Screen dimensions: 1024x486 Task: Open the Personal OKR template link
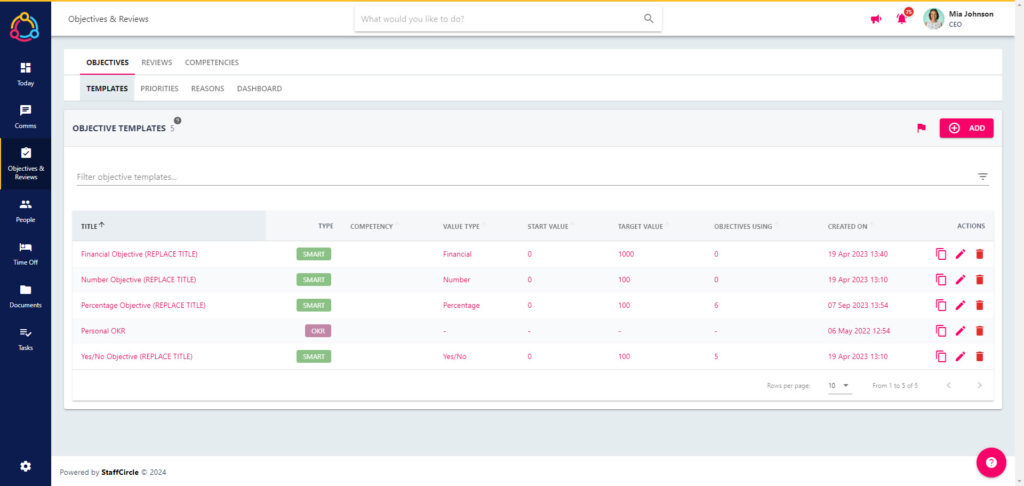[x=103, y=331]
